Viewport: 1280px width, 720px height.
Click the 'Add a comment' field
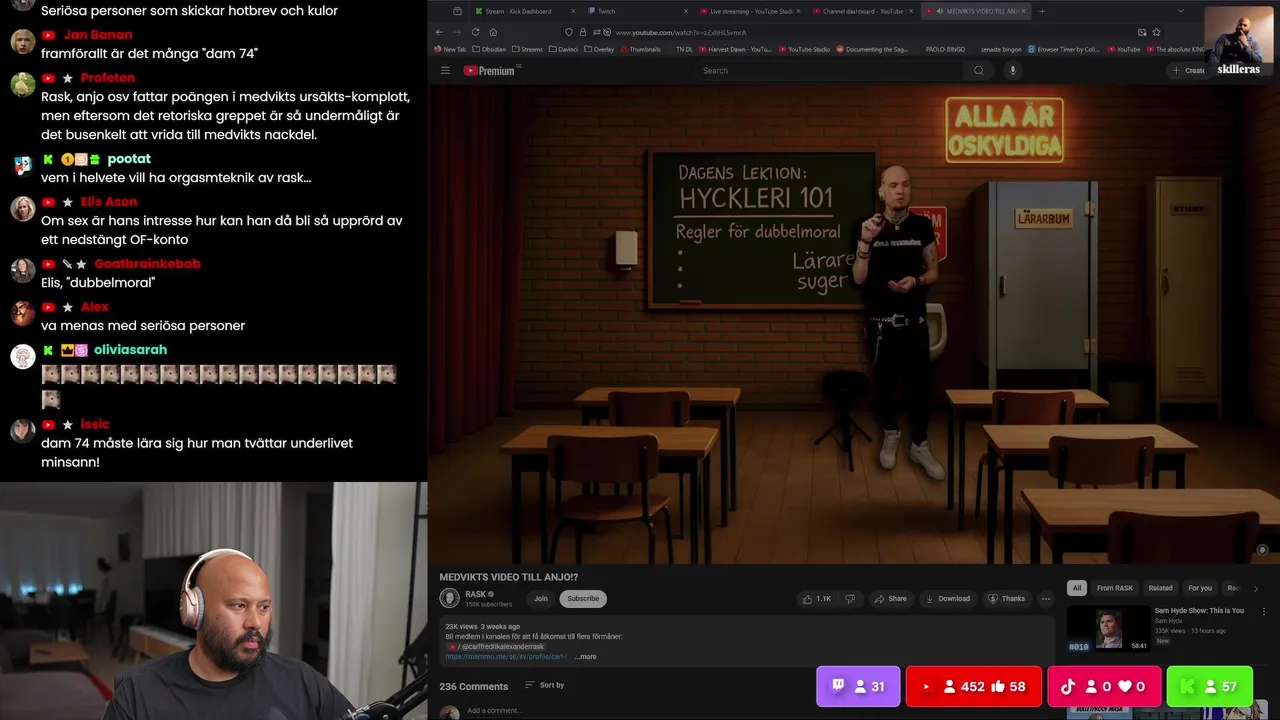[495, 710]
